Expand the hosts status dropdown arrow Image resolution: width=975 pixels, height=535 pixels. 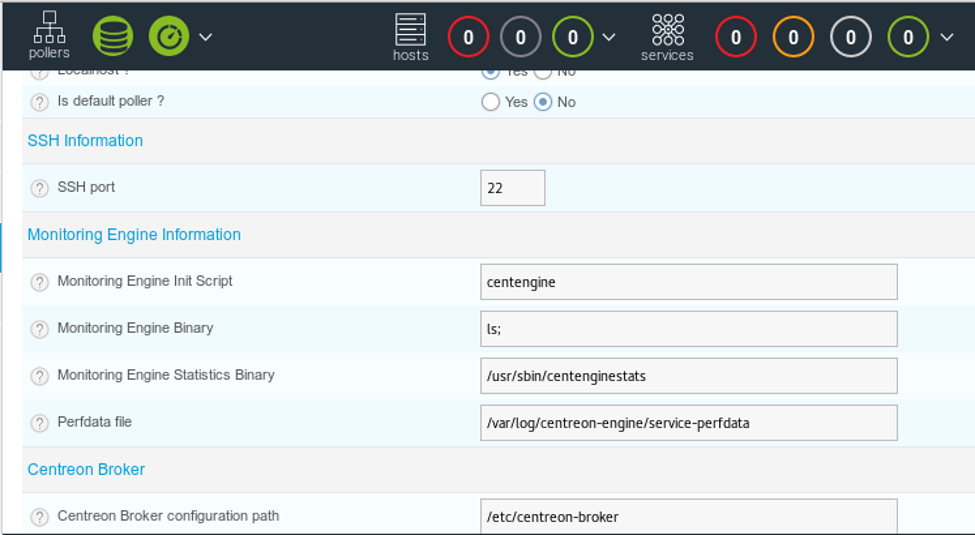click(609, 38)
